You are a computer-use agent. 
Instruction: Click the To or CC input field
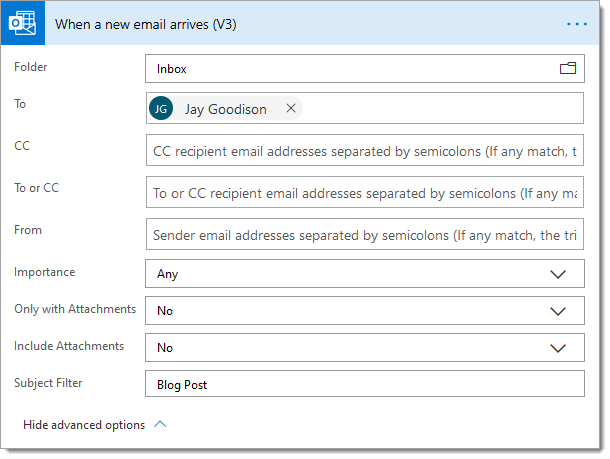tap(365, 192)
